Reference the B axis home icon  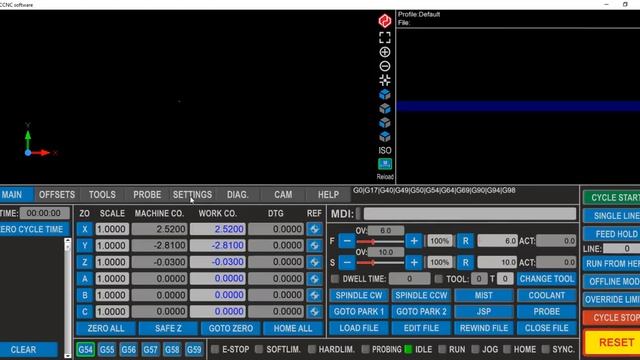tap(314, 295)
